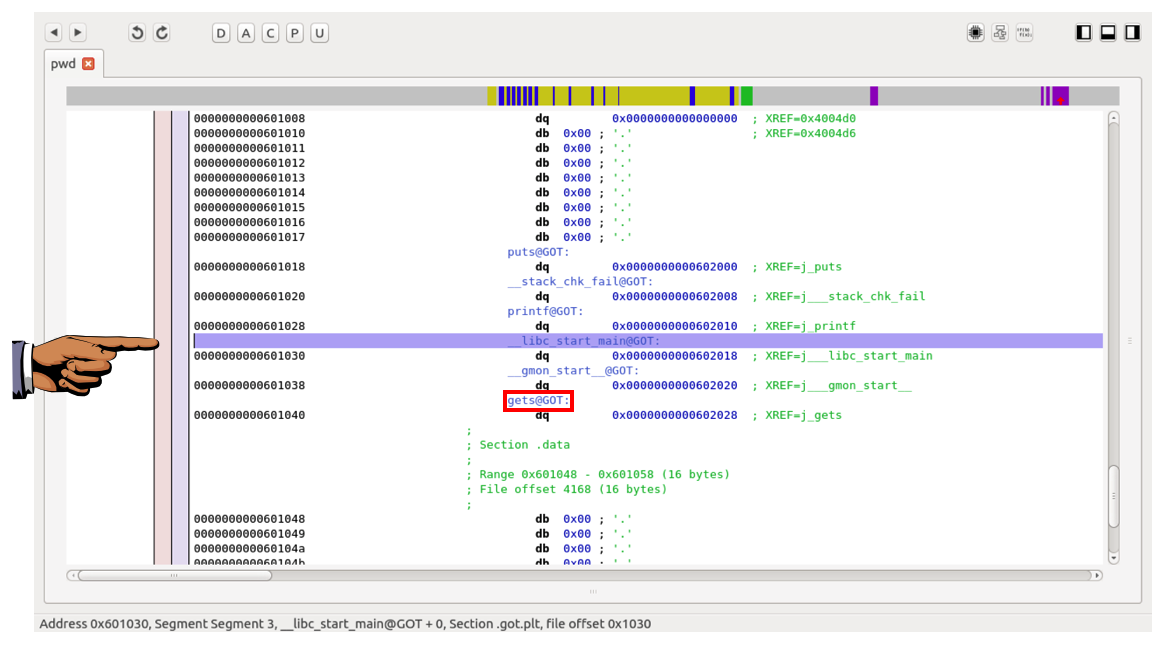Click value 0x0000000000602010
1162x648 pixels.
click(674, 326)
